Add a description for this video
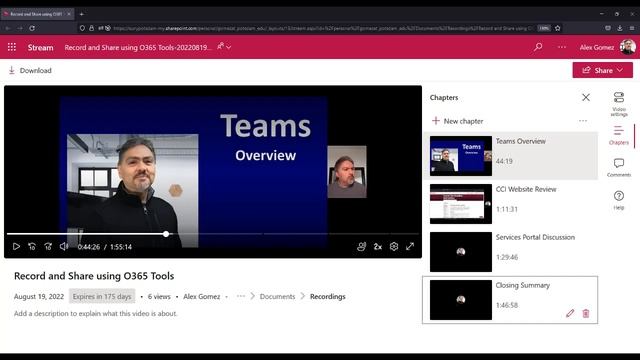 [96, 313]
